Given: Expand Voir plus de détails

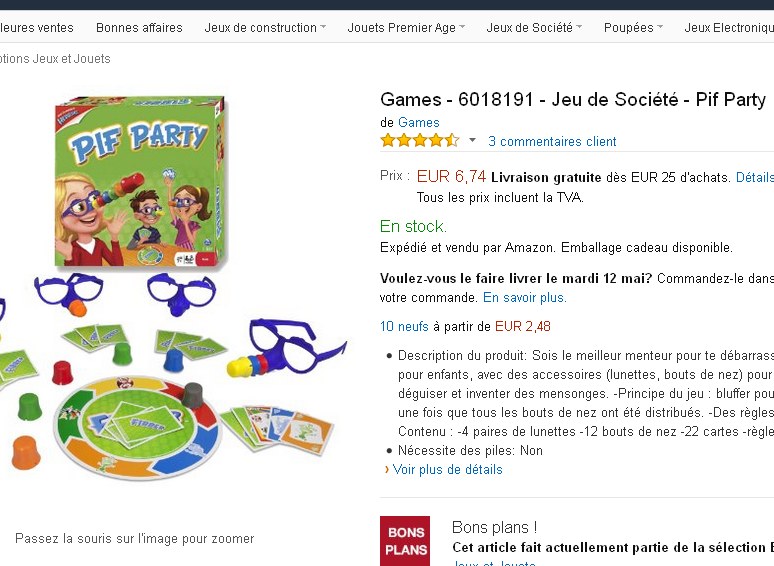Looking at the screenshot, I should click(447, 470).
